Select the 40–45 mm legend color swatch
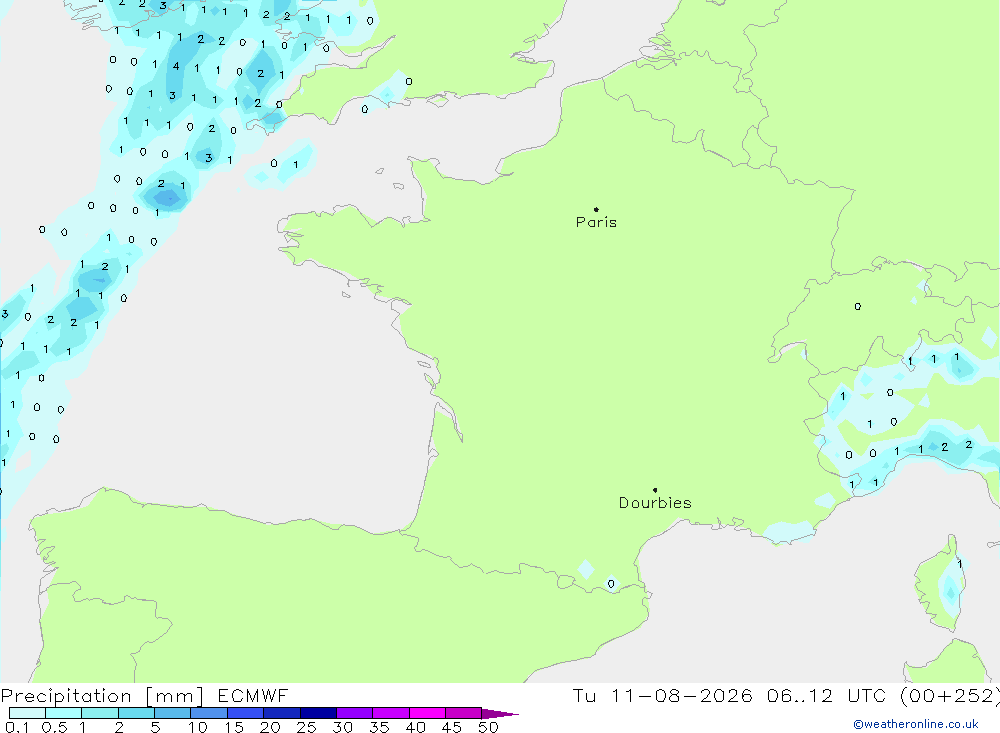The height and width of the screenshot is (733, 1000). click(427, 713)
